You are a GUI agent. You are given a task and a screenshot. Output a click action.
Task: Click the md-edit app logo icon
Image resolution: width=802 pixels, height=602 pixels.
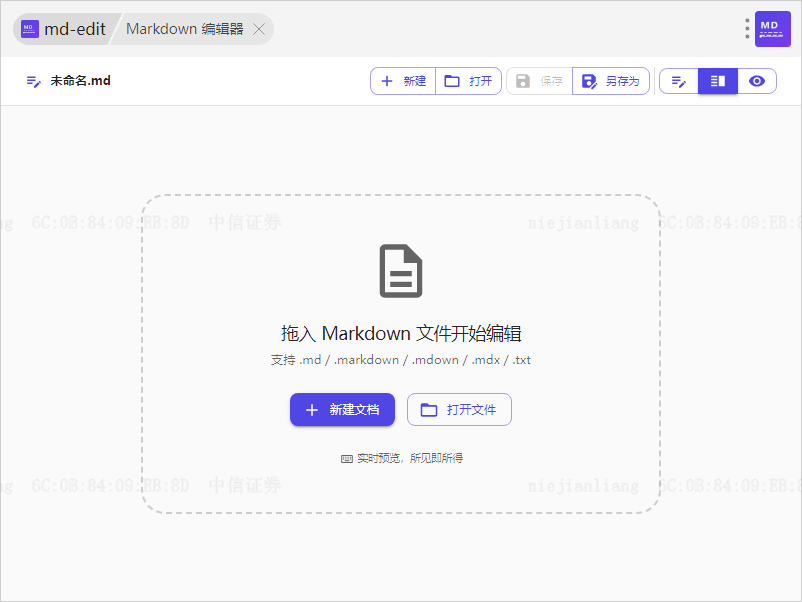(x=30, y=29)
